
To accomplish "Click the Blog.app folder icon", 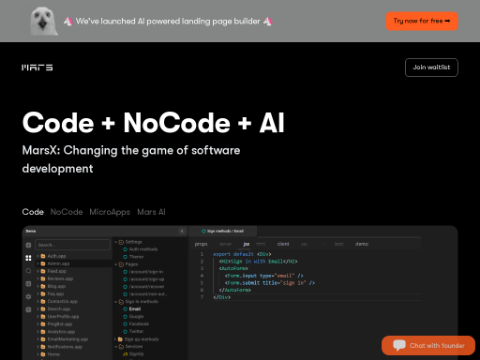I will click(43, 286).
